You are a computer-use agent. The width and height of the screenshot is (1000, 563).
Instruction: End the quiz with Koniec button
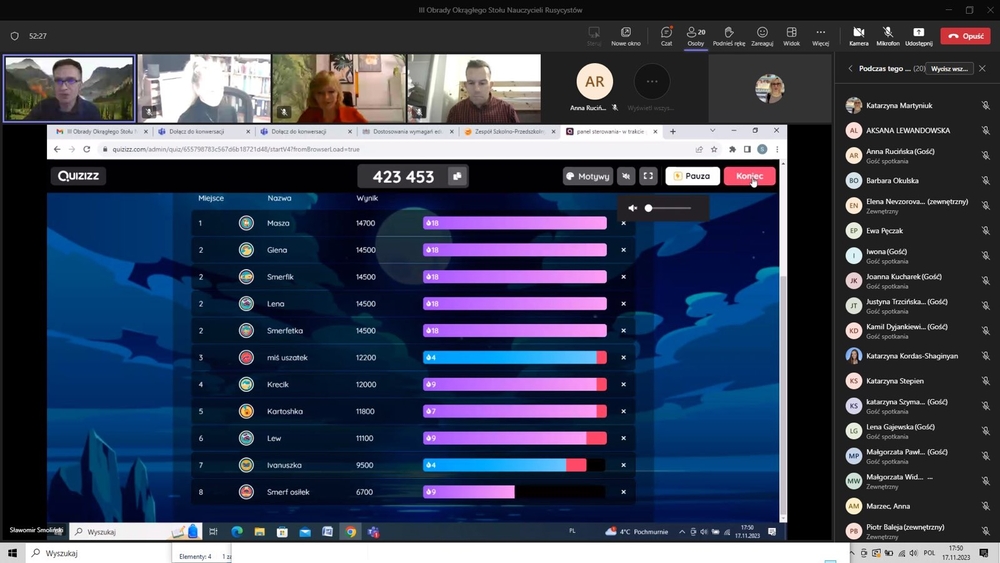coord(749,176)
